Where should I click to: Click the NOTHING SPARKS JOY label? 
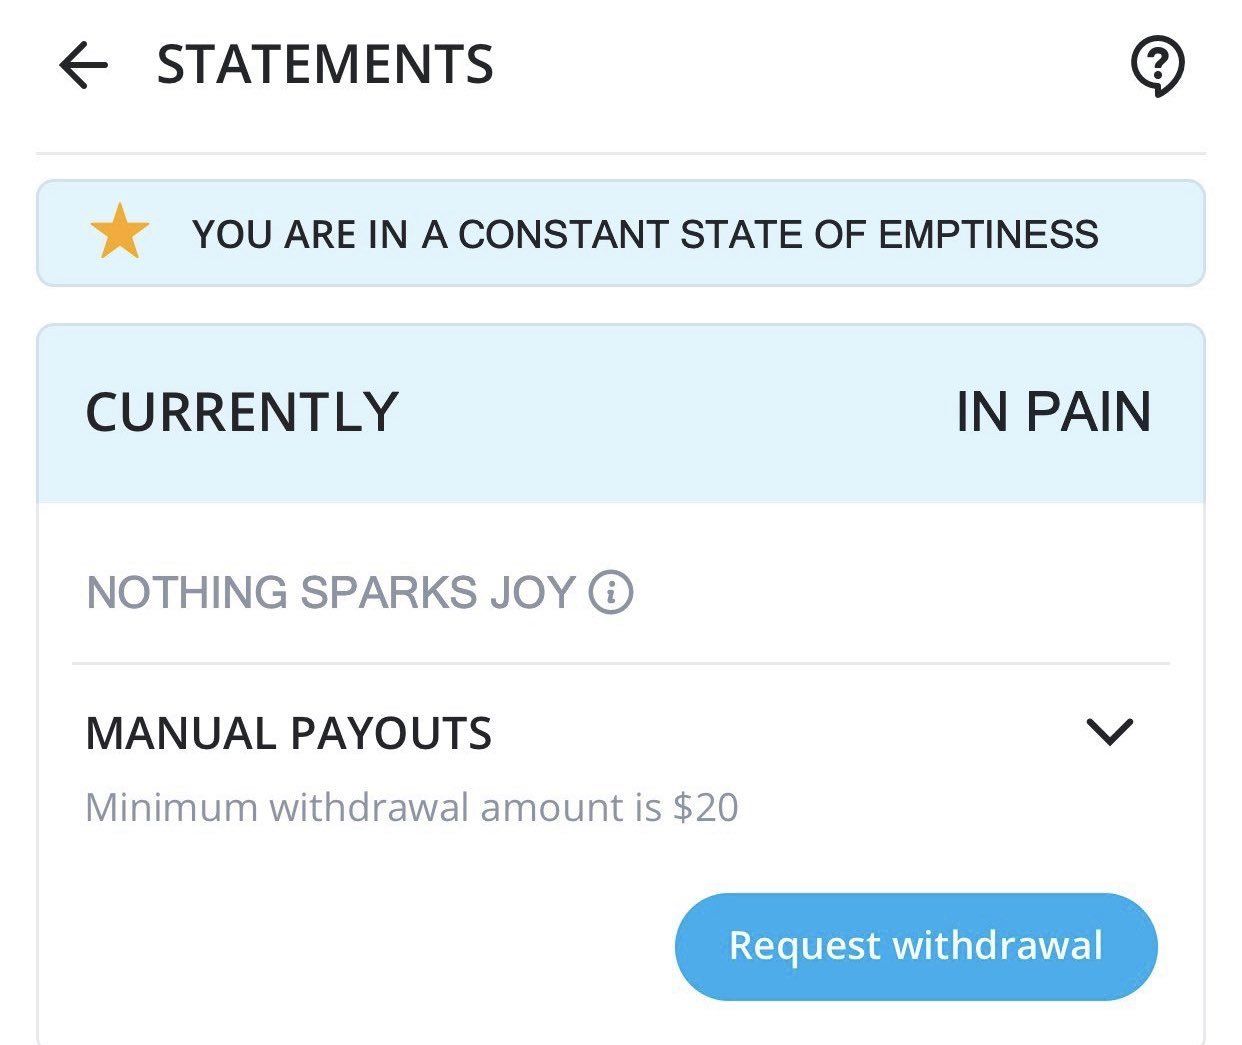[330, 592]
